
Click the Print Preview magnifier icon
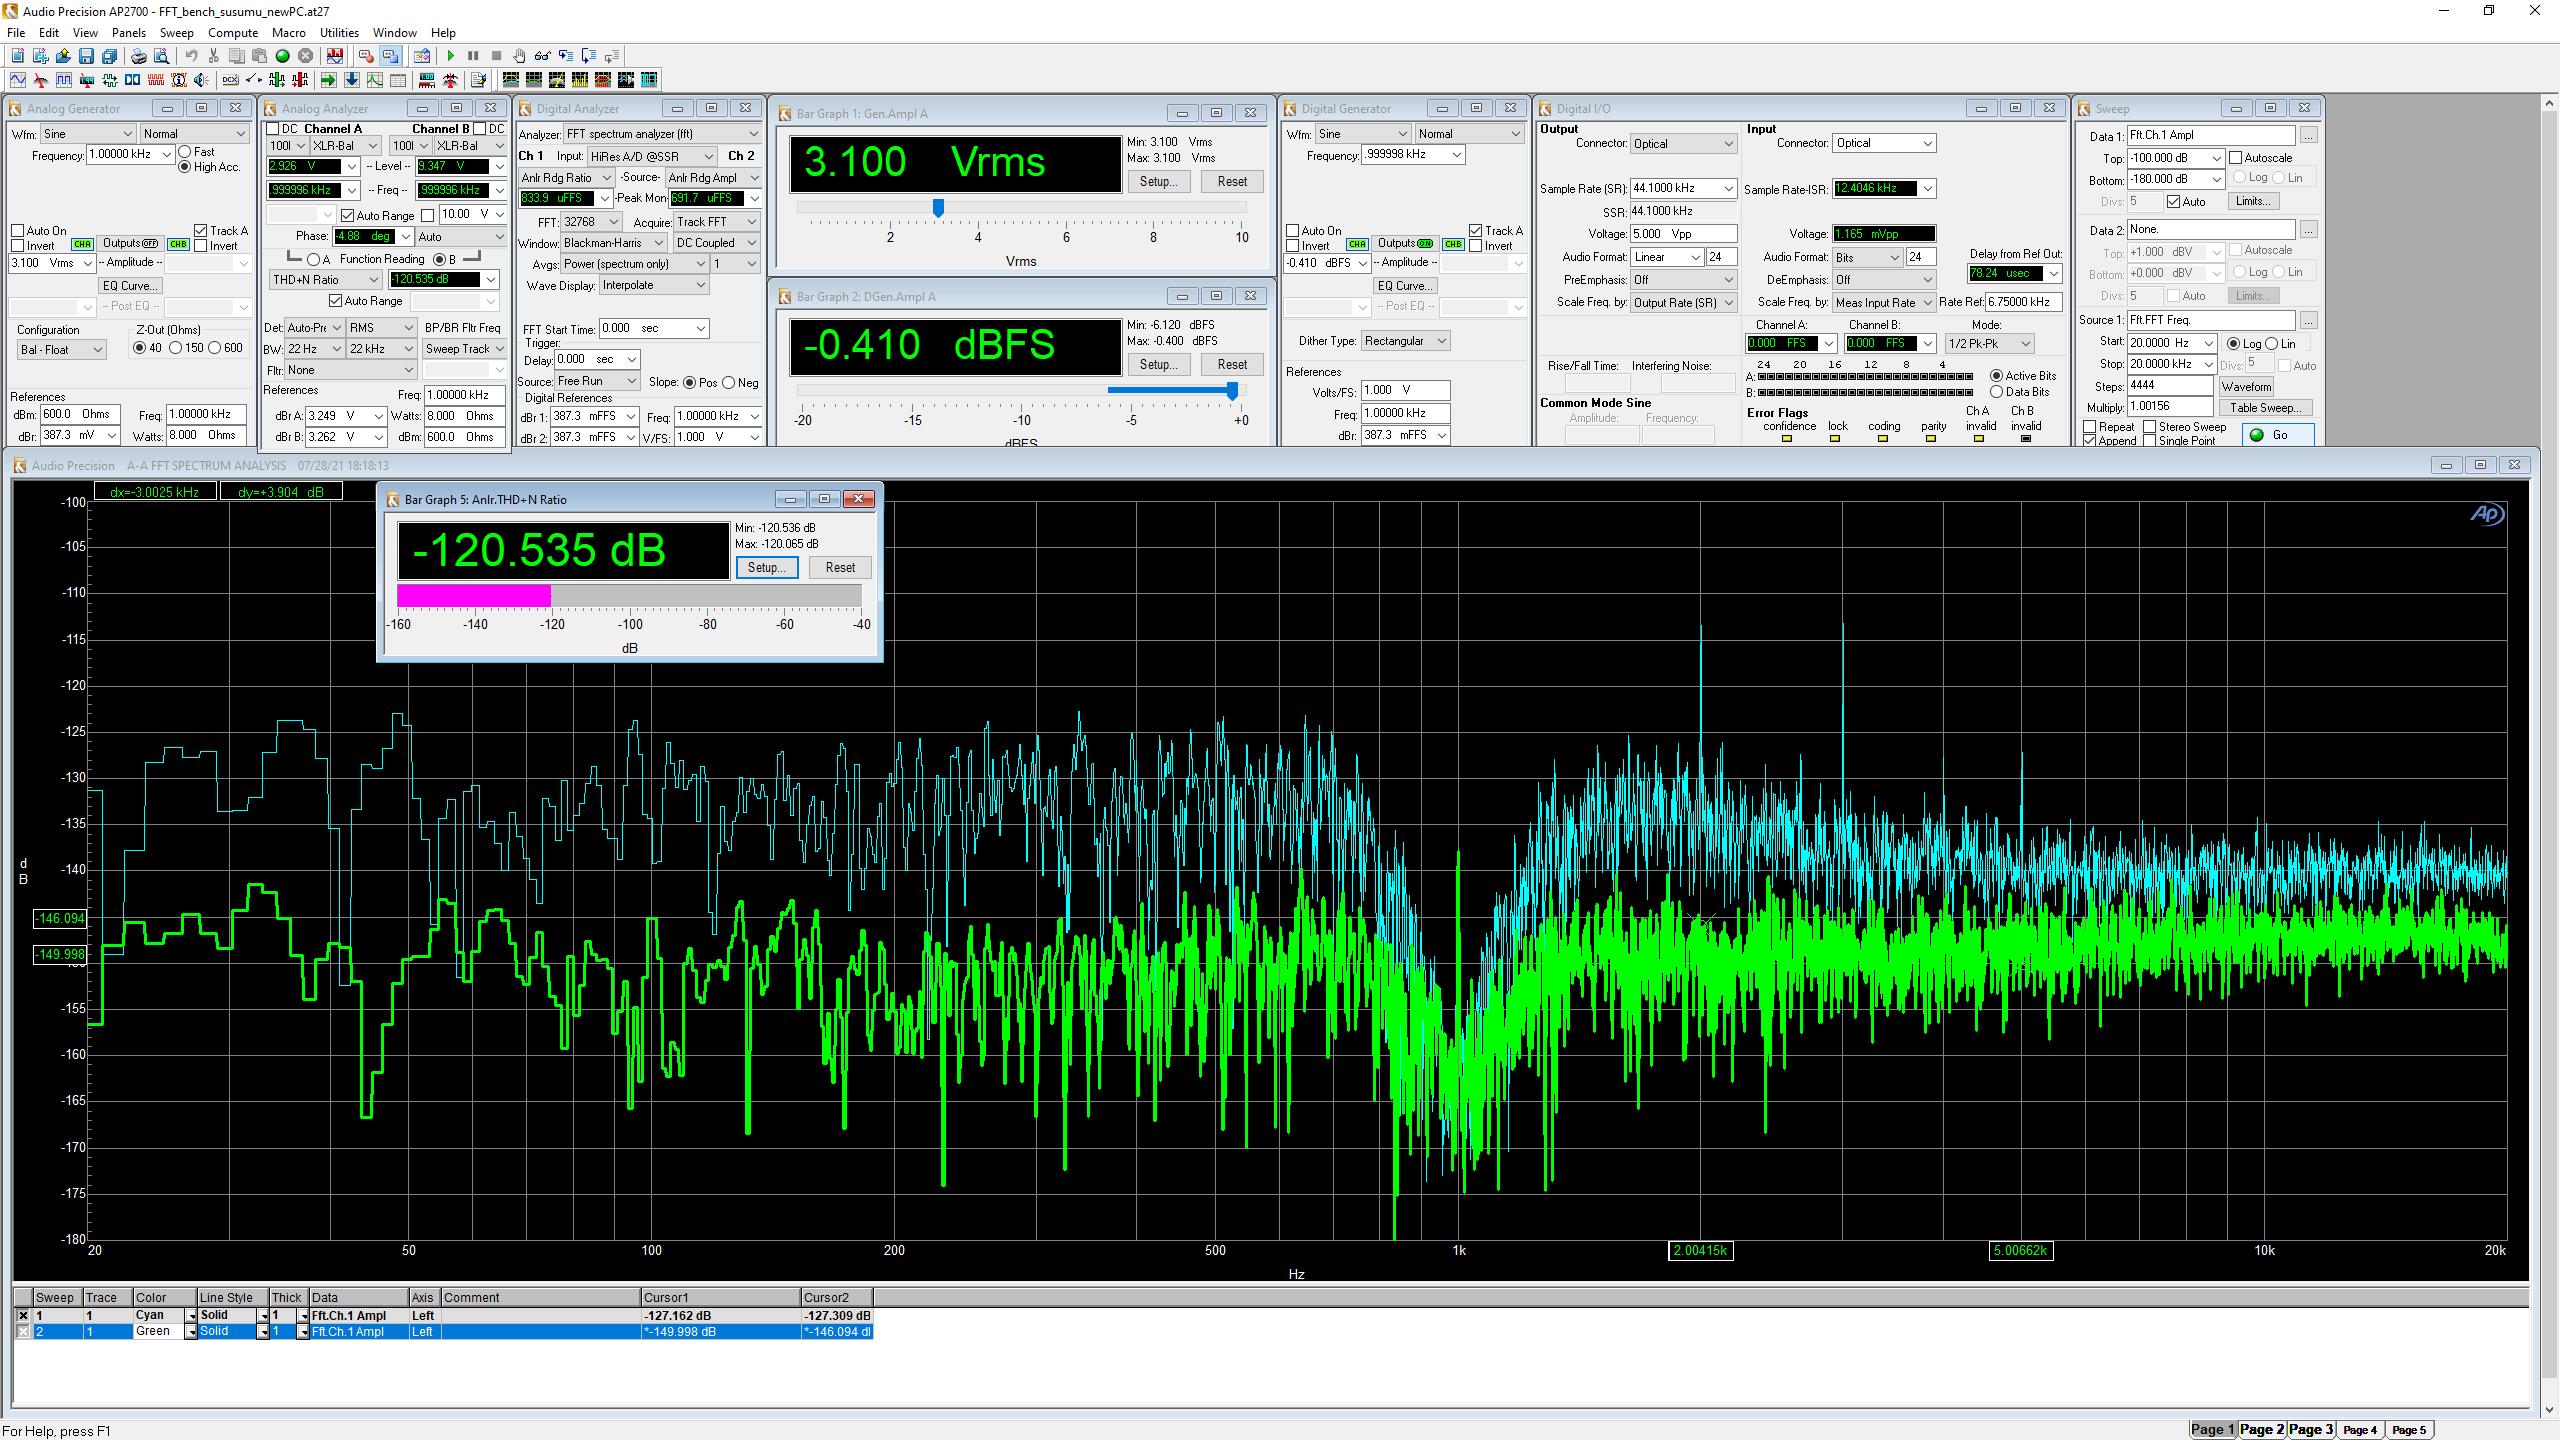(161, 56)
